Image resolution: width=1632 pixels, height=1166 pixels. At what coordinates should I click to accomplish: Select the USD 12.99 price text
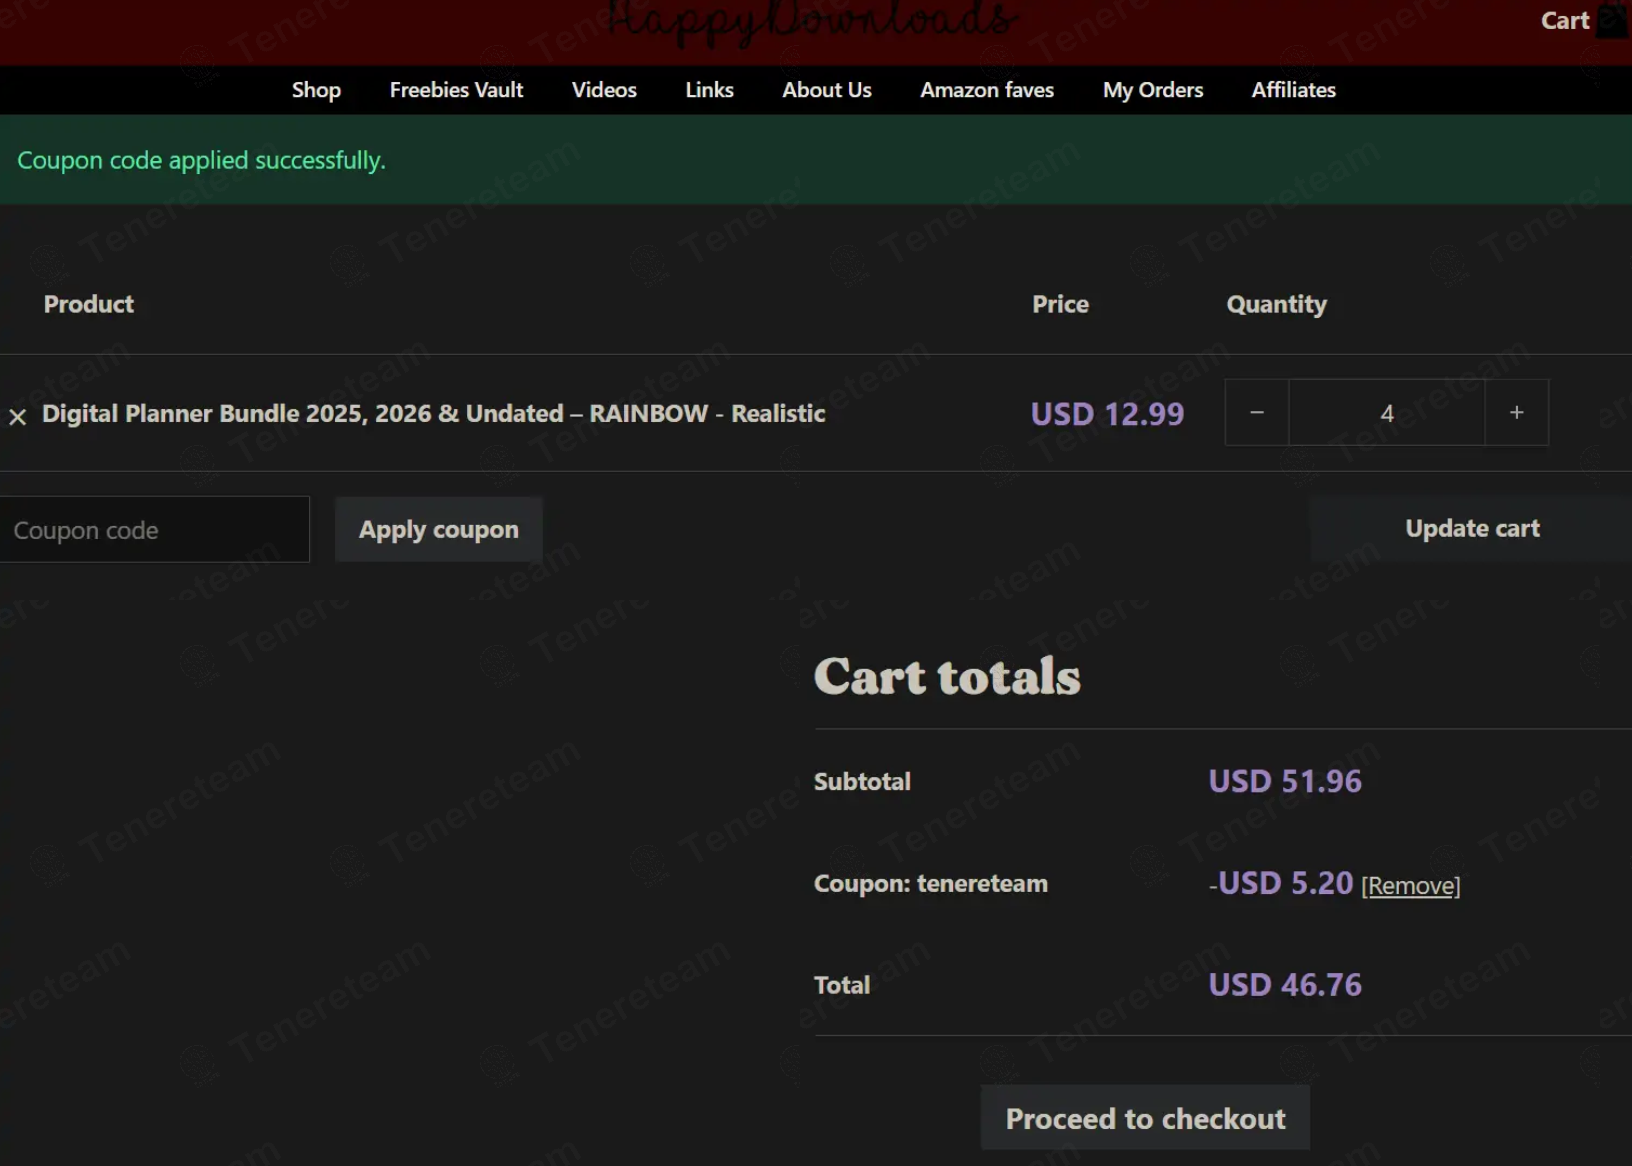(x=1107, y=414)
